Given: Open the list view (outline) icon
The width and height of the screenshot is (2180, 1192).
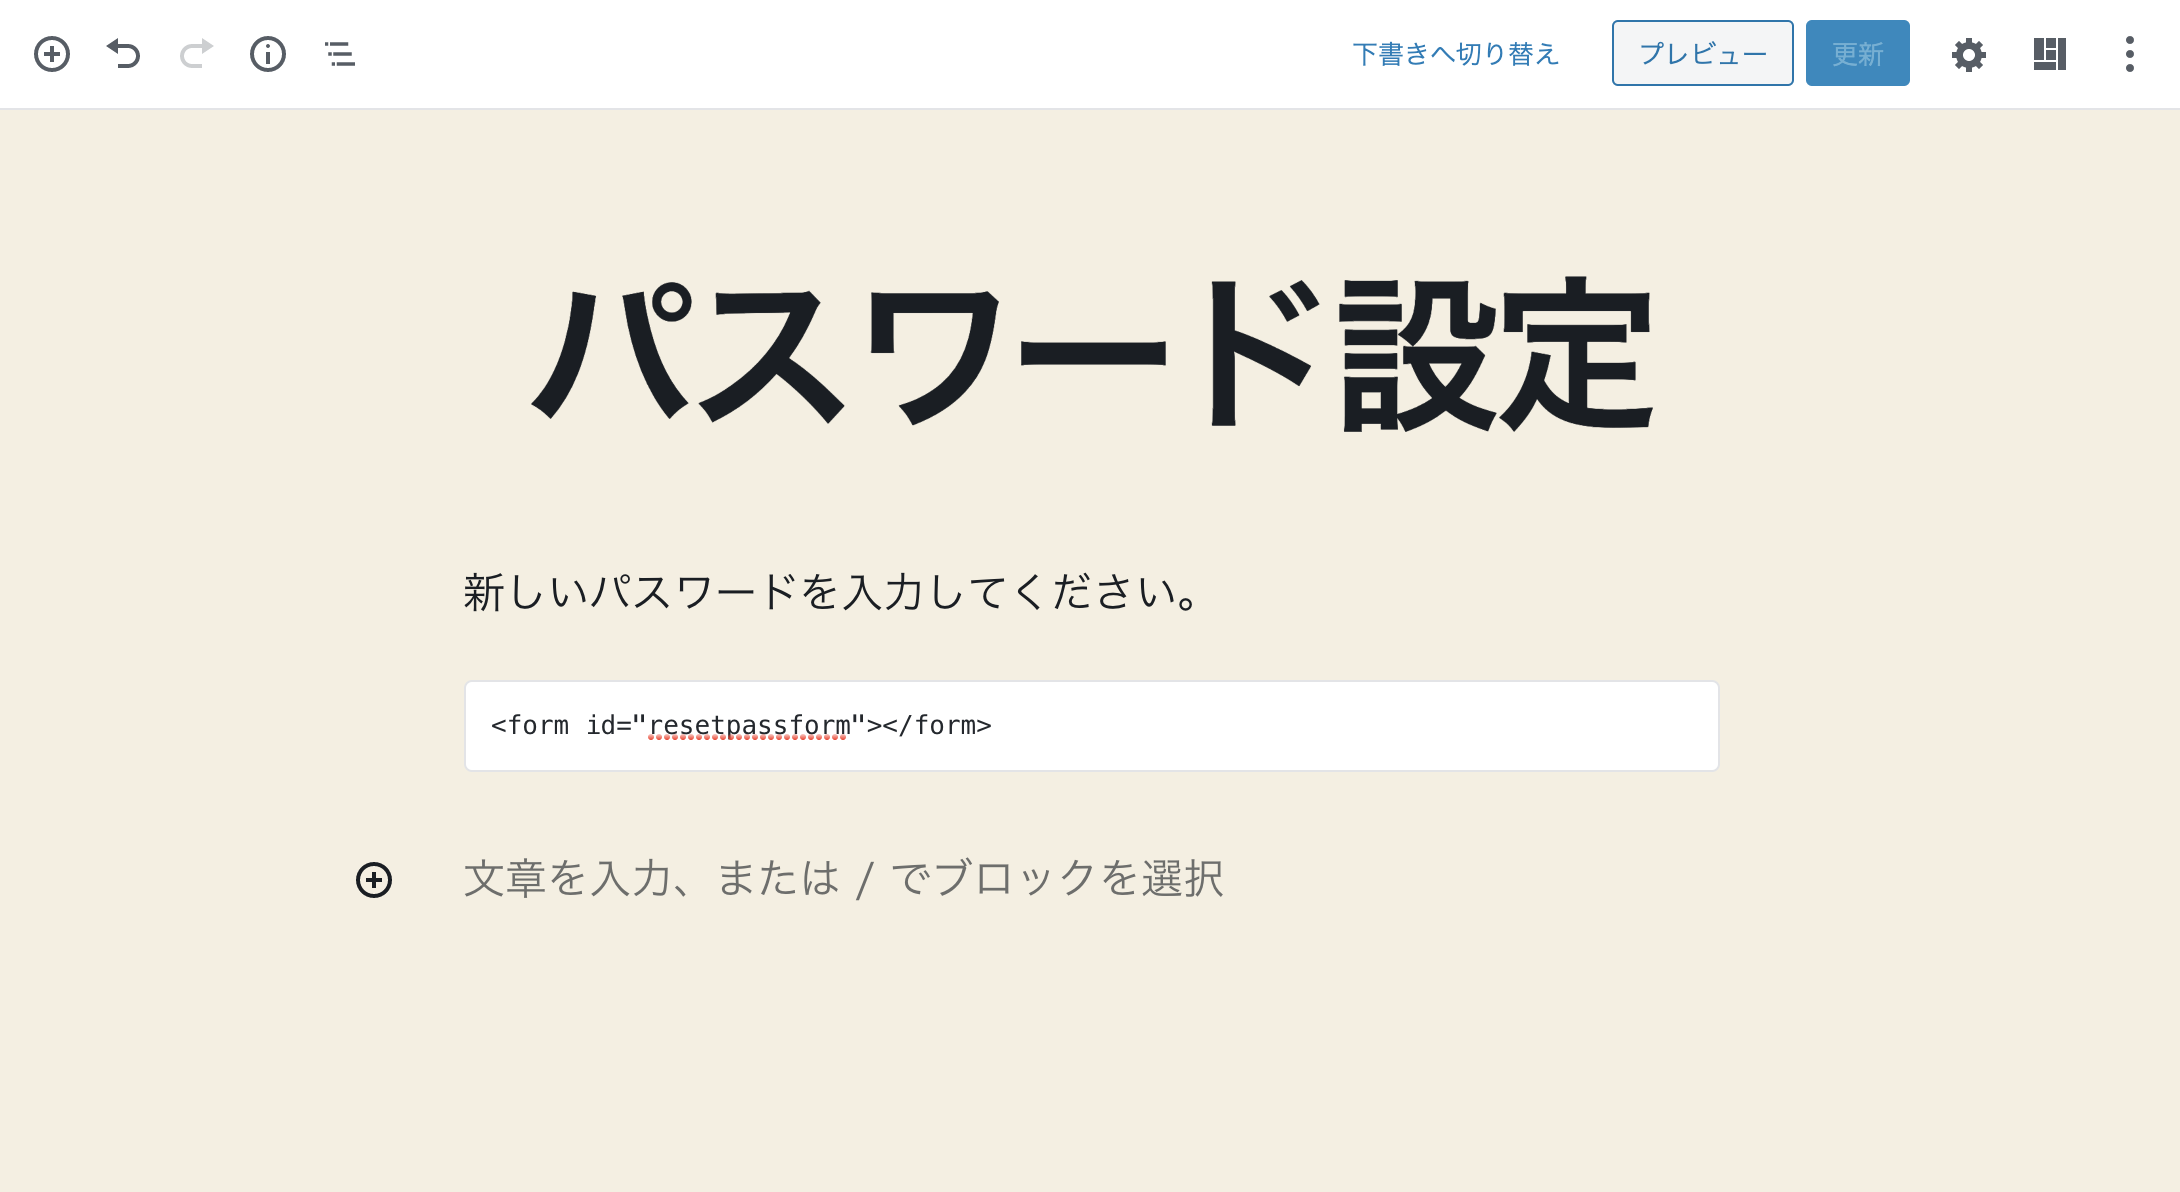Looking at the screenshot, I should (x=339, y=53).
